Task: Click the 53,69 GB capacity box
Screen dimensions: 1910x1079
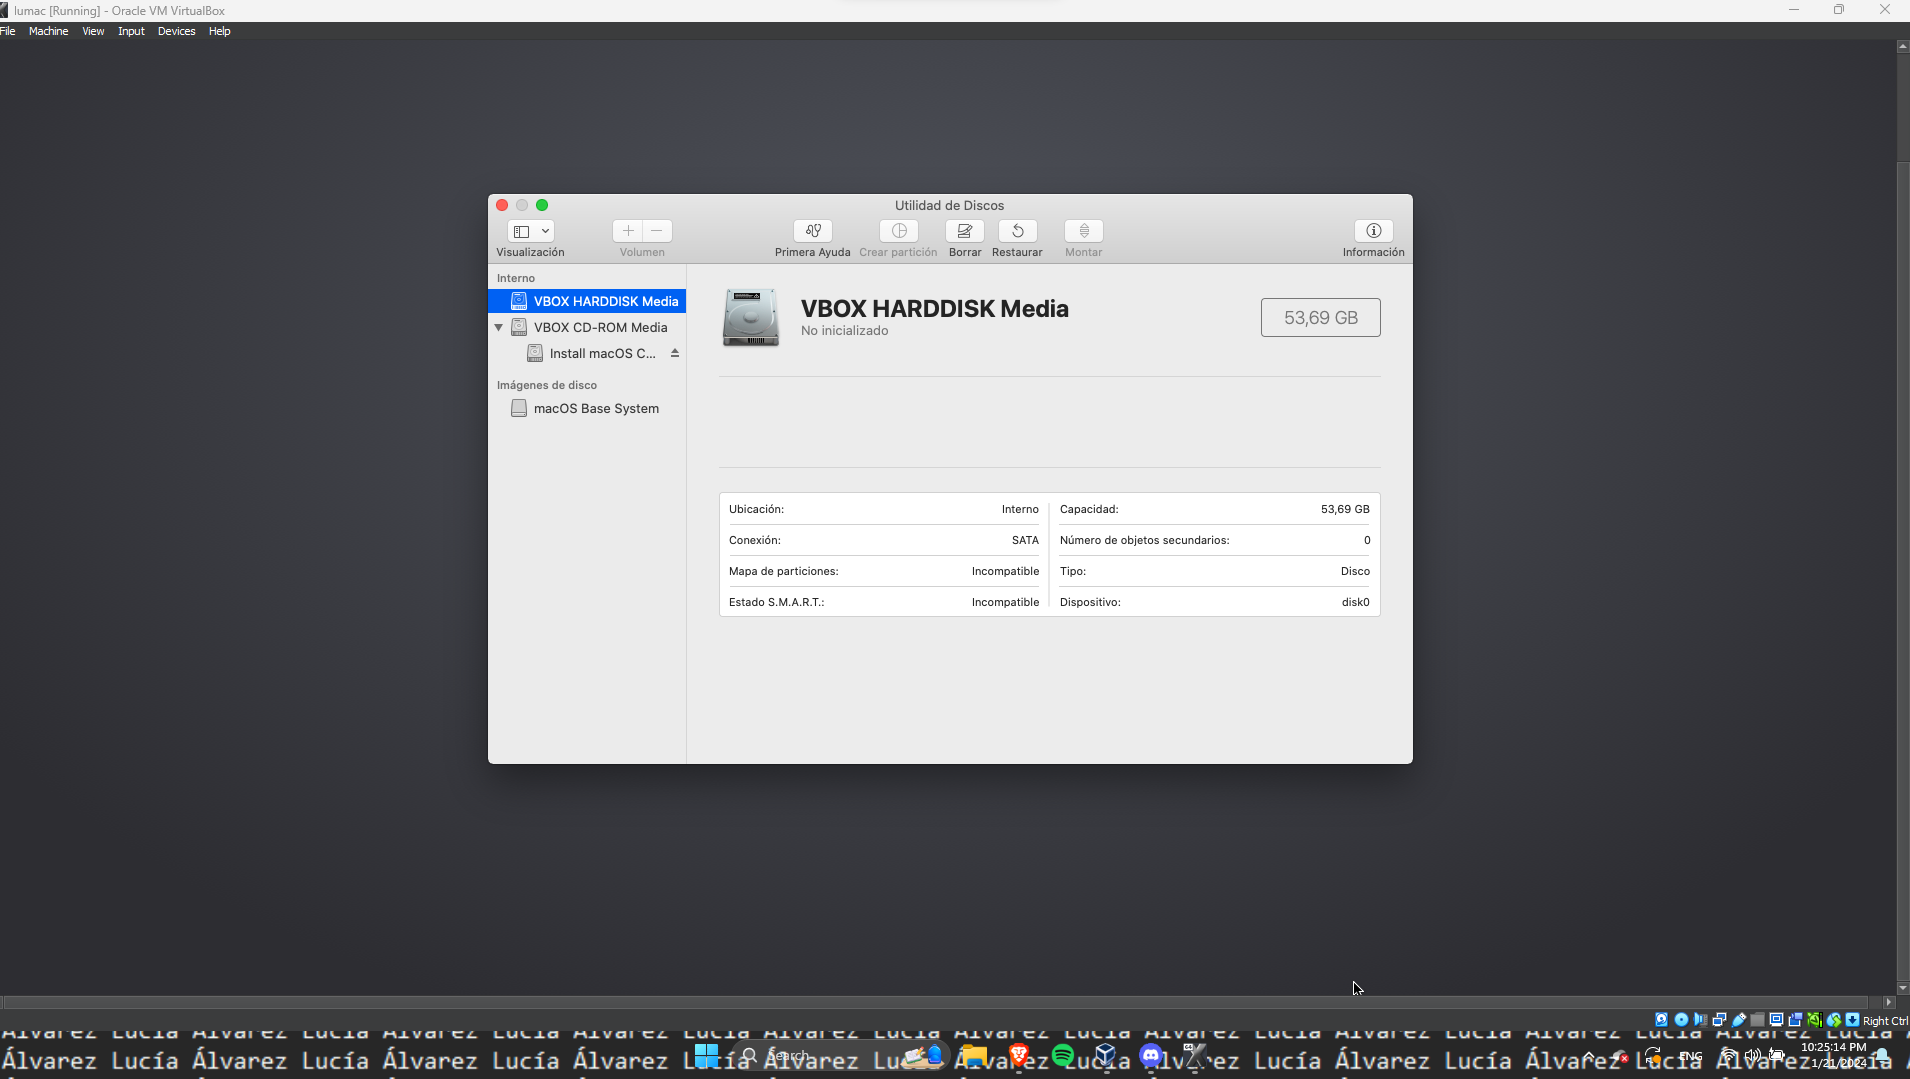Action: [x=1320, y=317]
